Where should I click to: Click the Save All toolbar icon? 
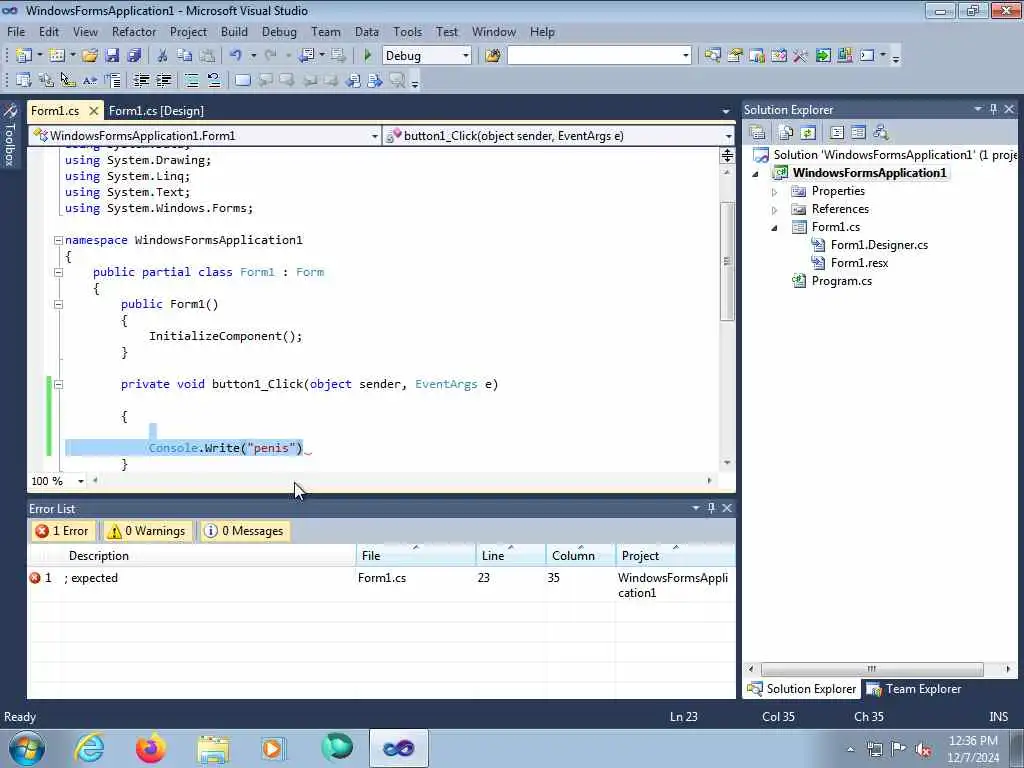click(134, 56)
